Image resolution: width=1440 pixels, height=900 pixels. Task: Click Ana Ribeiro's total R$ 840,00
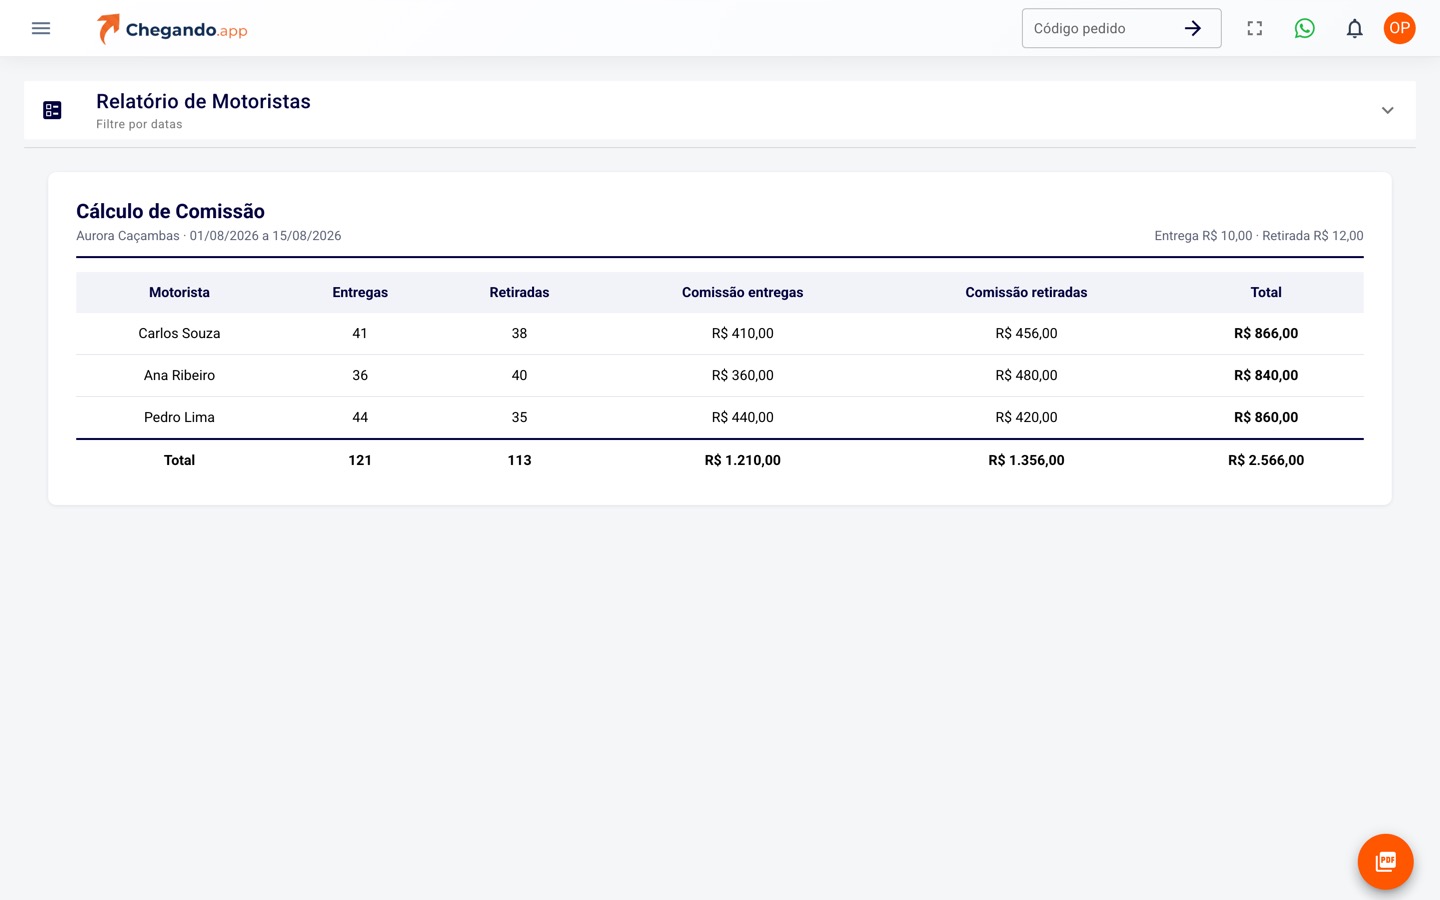tap(1266, 375)
